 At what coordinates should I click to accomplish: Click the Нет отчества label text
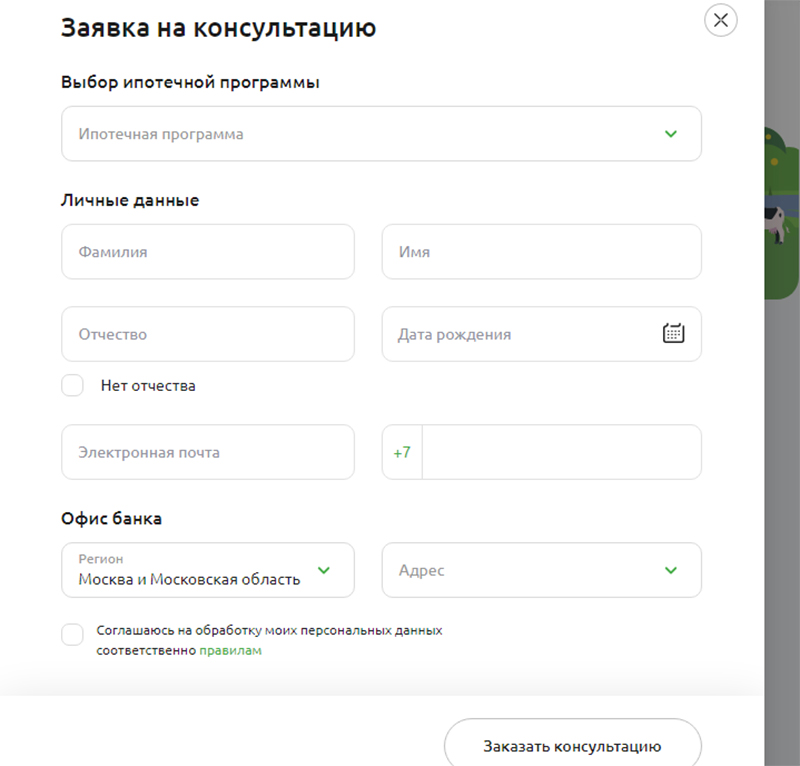[x=148, y=386]
